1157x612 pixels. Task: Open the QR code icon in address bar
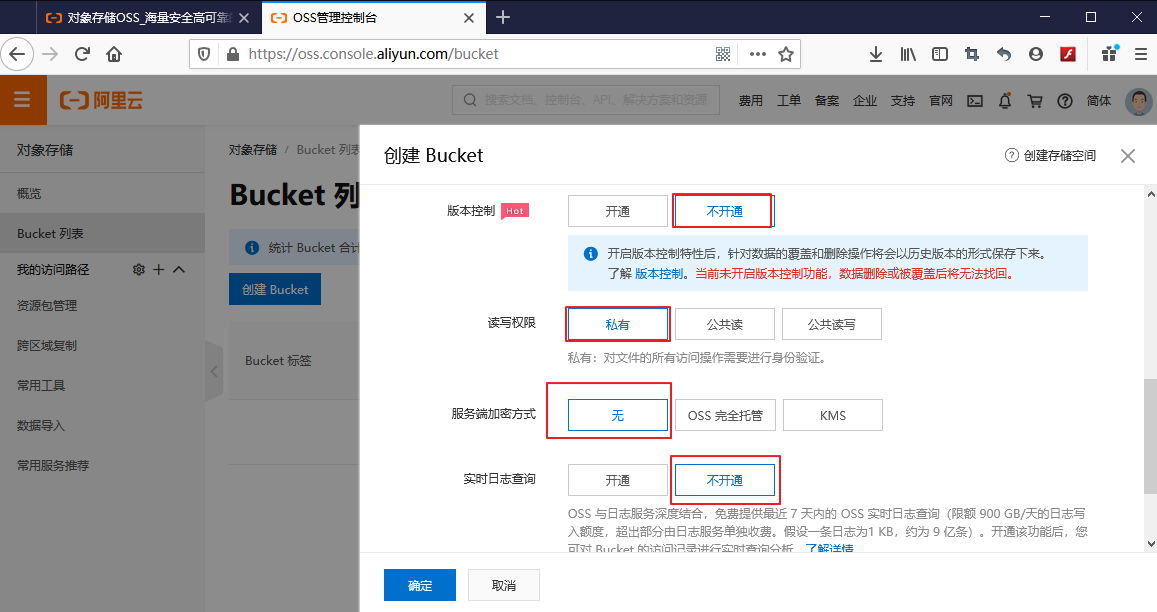point(723,54)
